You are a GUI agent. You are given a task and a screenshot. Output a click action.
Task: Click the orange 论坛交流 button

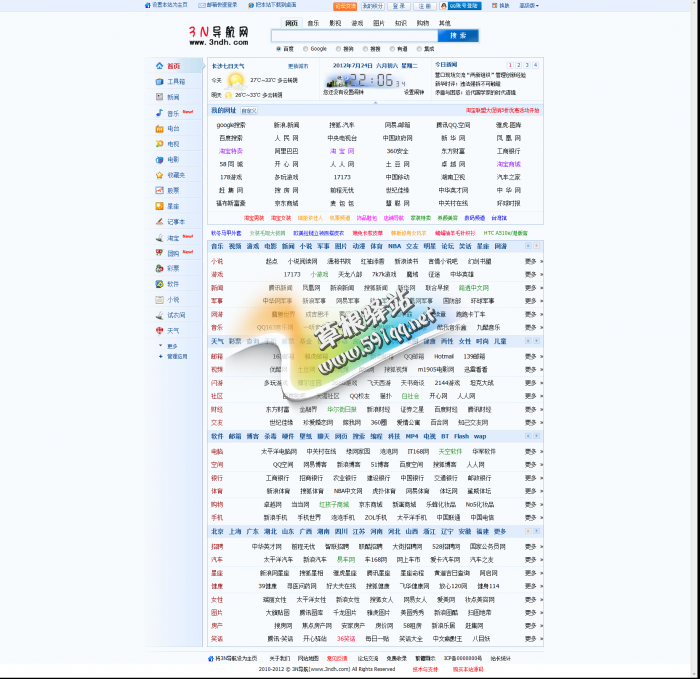(x=345, y=6)
